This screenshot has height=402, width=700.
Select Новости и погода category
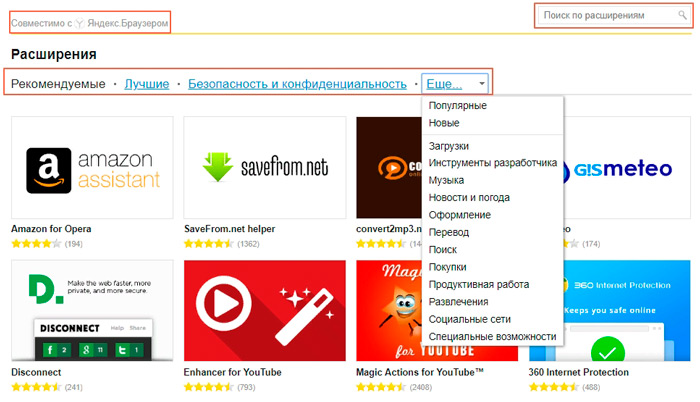pyautogui.click(x=469, y=197)
